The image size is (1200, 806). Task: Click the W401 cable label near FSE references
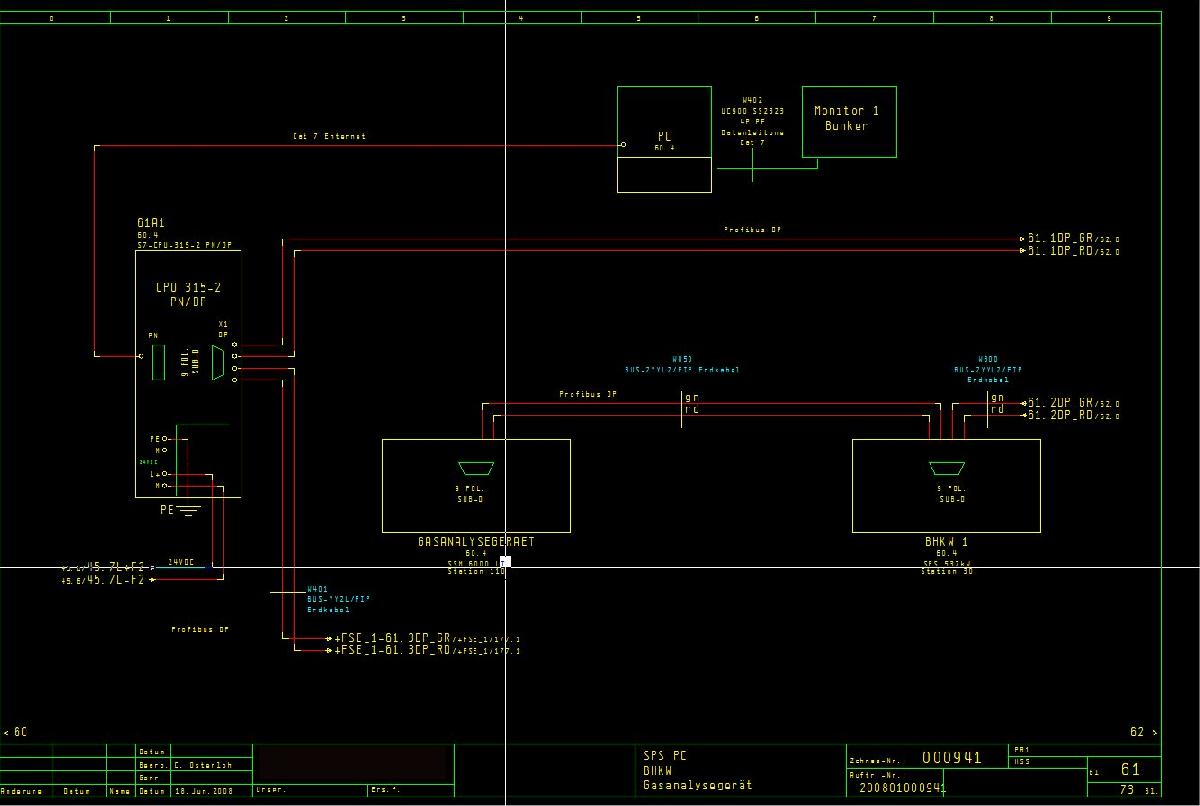click(318, 590)
